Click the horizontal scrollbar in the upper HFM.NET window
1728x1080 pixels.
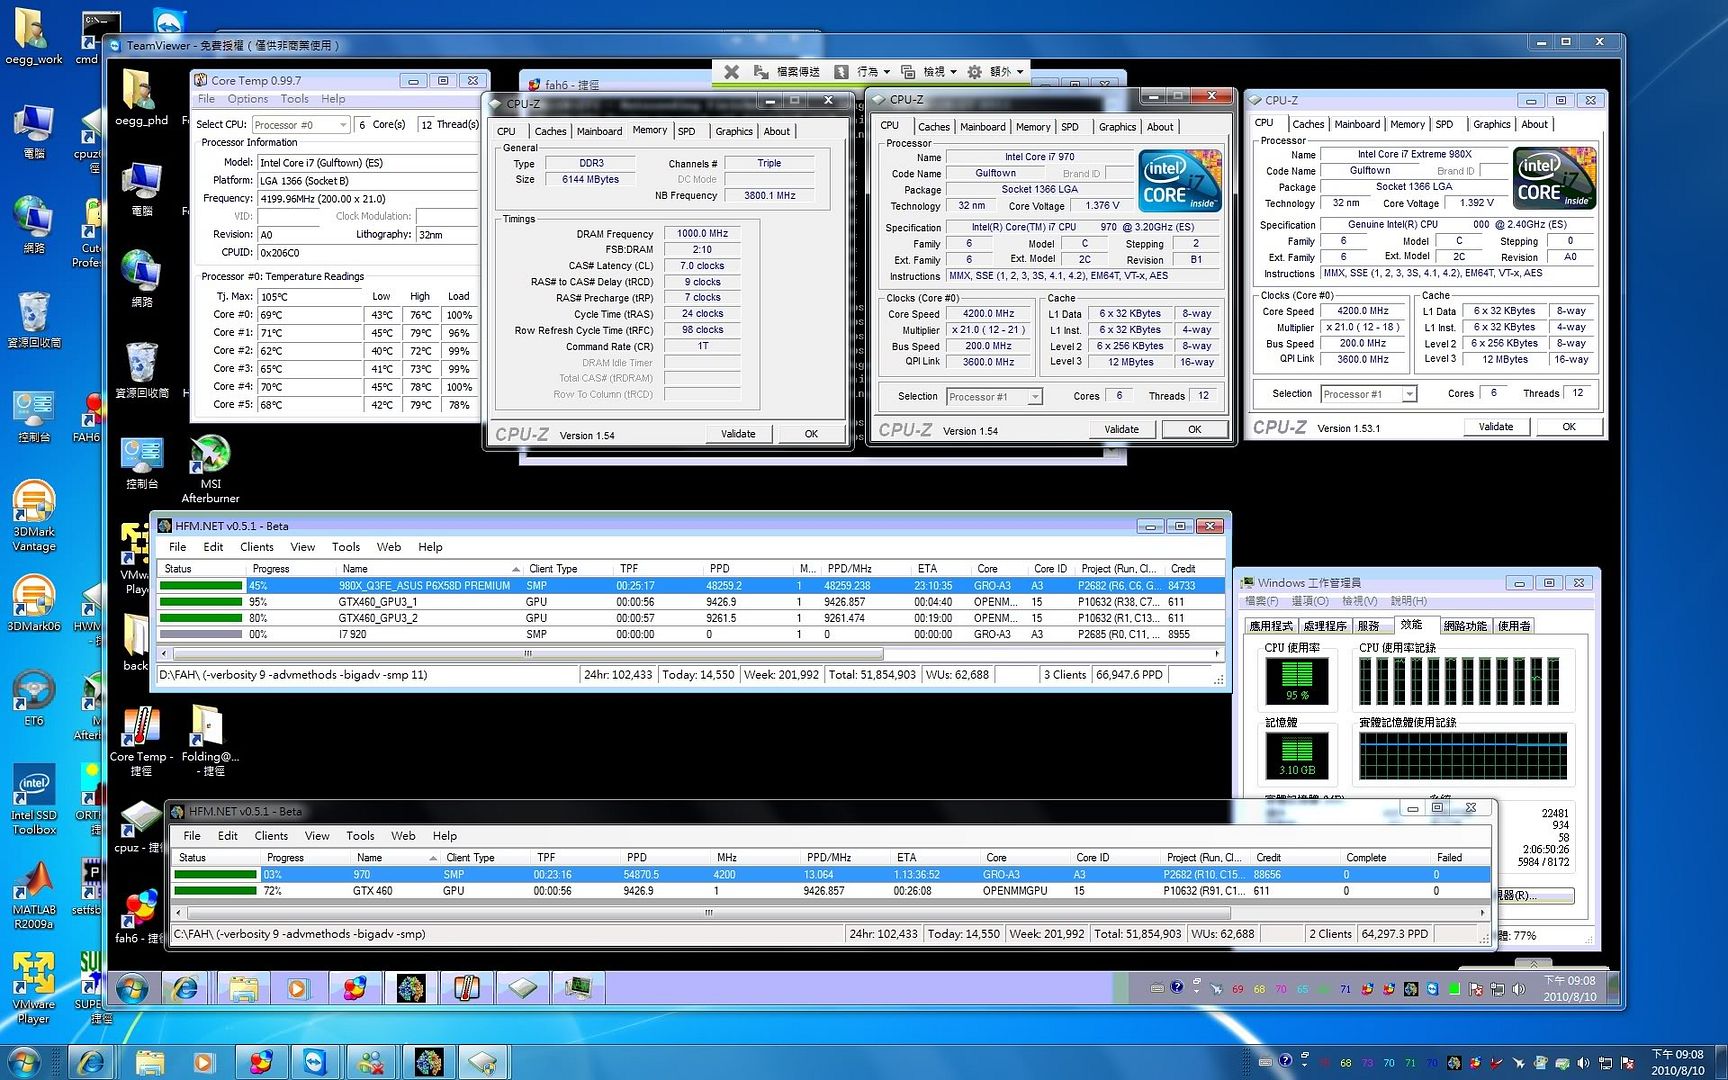528,654
